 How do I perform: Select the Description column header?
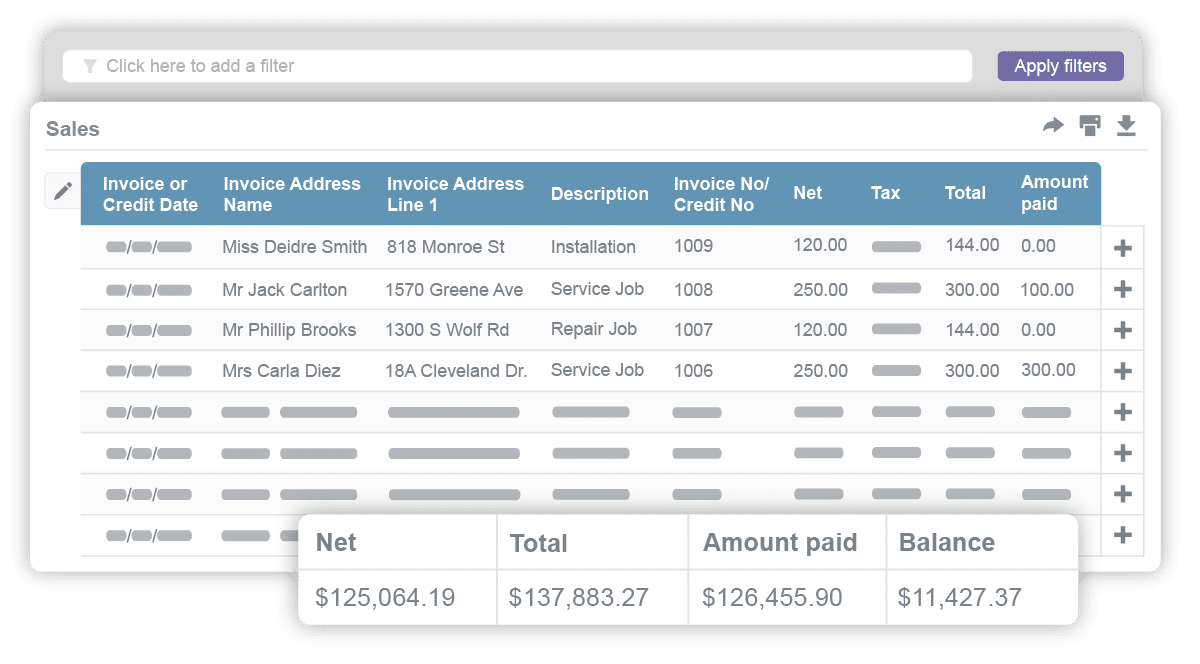point(599,194)
